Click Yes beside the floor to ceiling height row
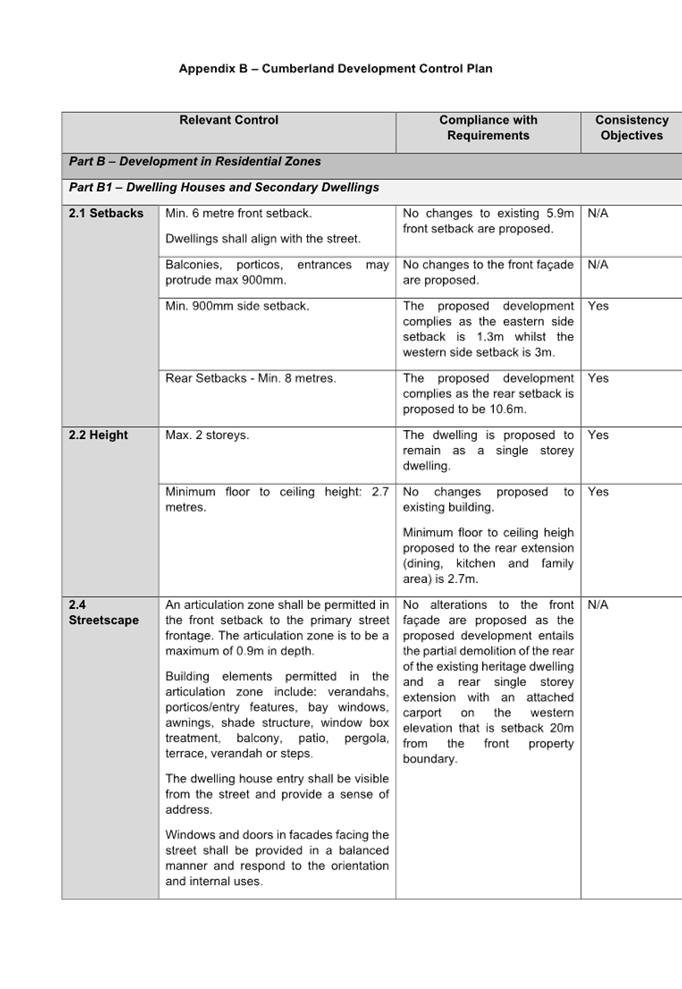This screenshot has width=682, height=989. (598, 492)
